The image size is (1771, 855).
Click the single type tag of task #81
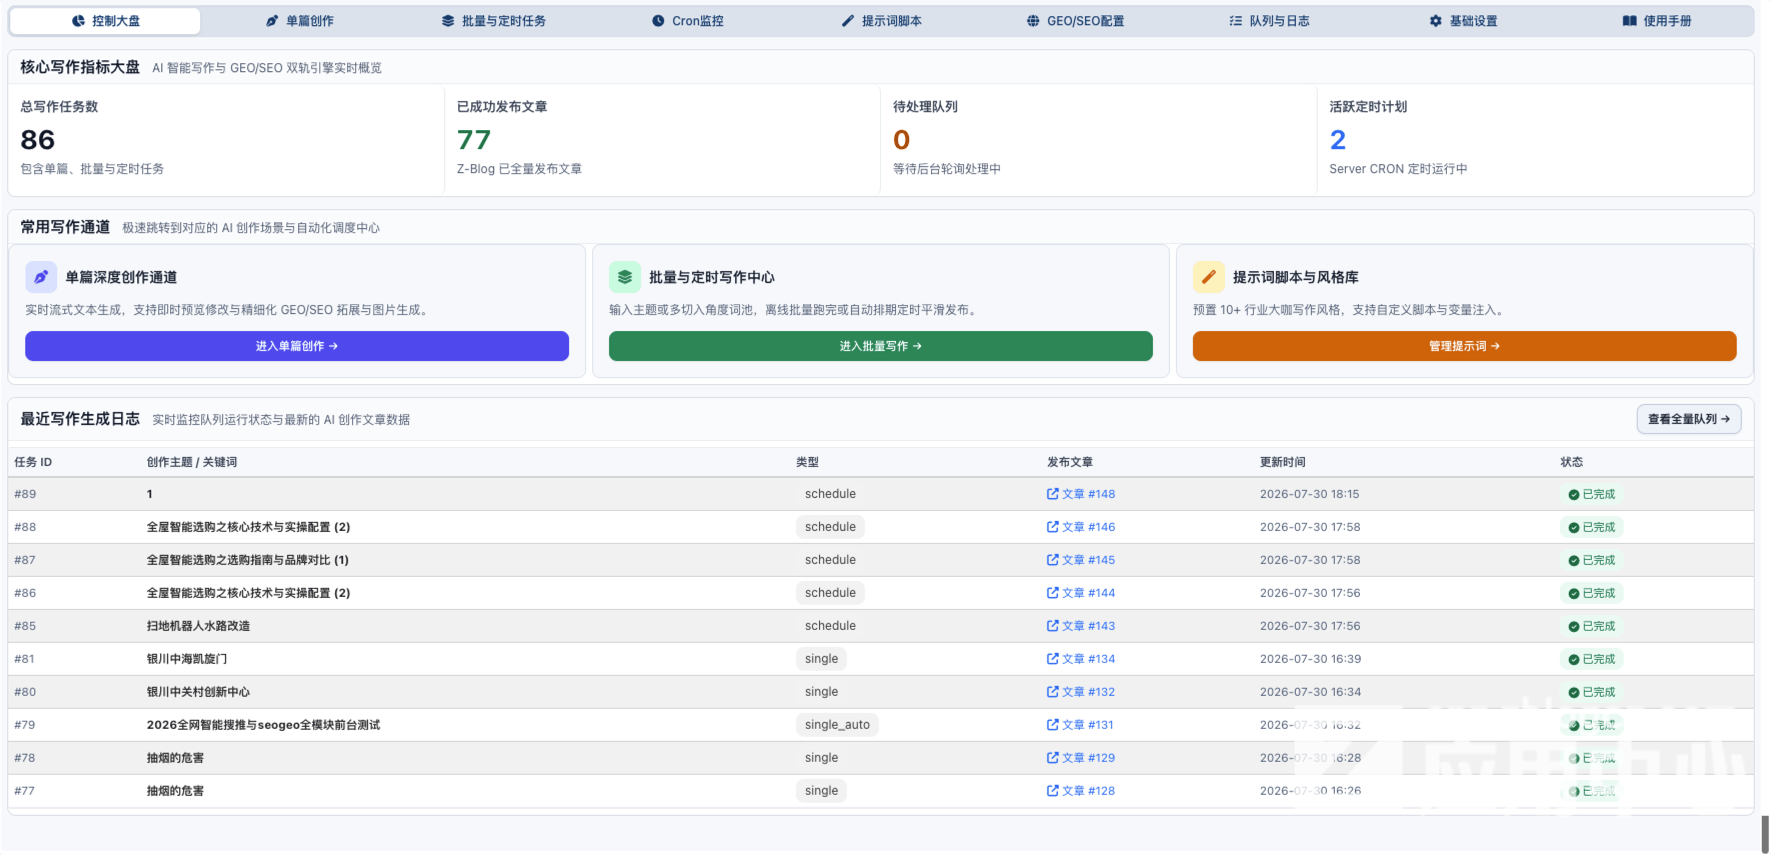coord(821,659)
